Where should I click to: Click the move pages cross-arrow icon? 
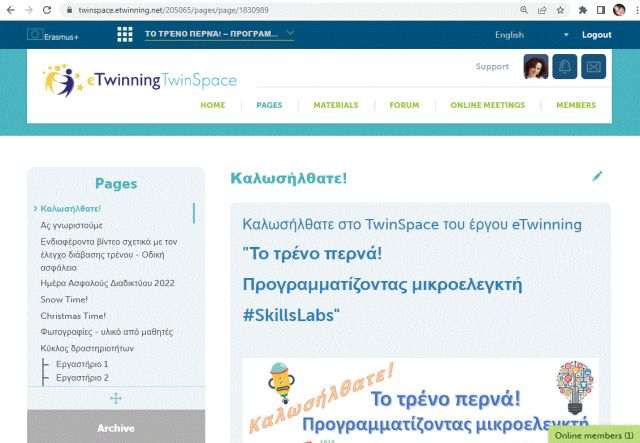[116, 398]
